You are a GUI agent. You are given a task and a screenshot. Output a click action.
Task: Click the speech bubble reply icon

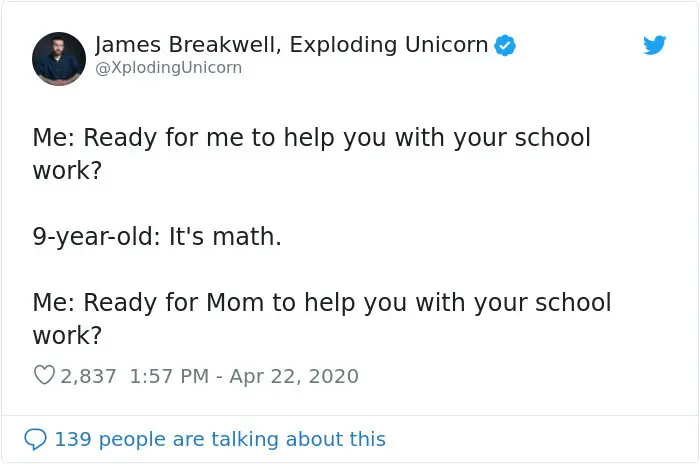(x=35, y=439)
